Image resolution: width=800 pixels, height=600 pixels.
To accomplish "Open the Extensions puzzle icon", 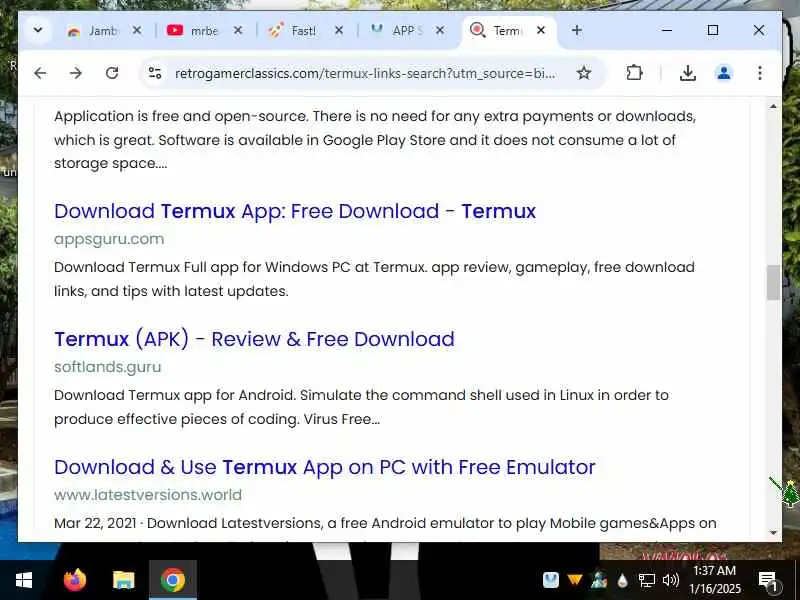I will point(634,73).
